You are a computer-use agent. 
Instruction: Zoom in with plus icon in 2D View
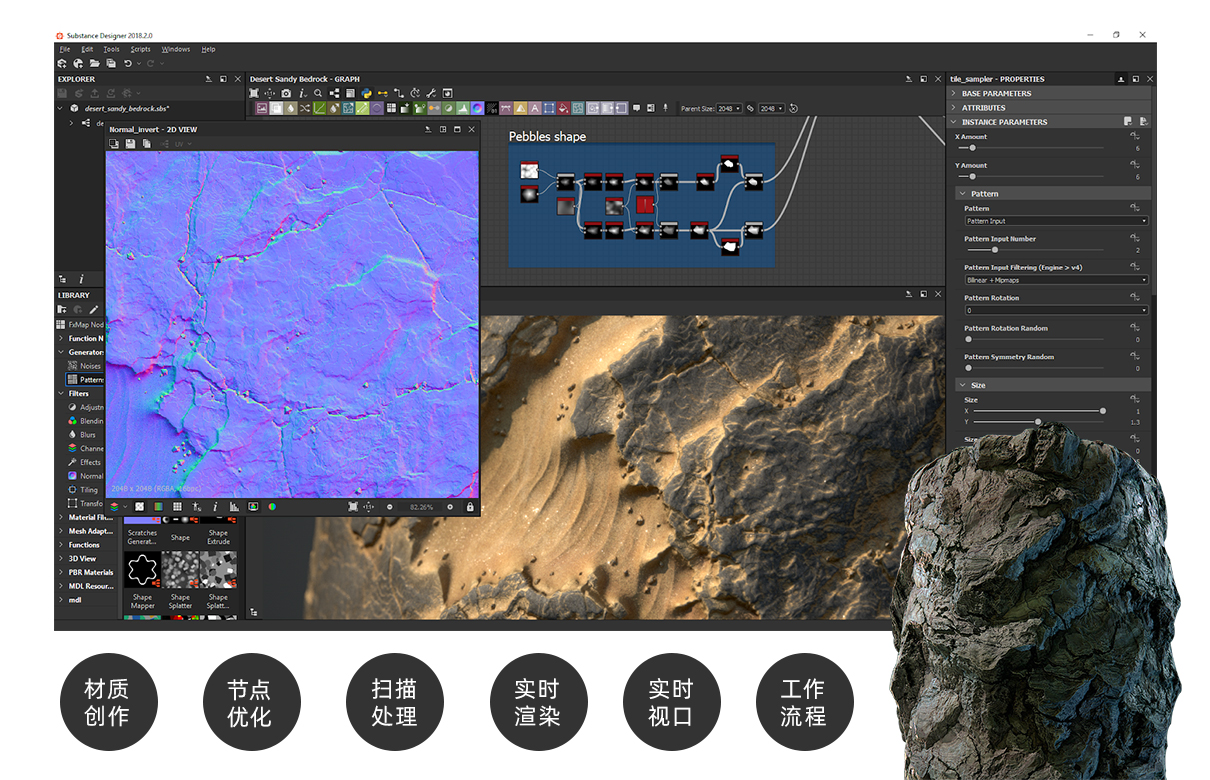click(x=450, y=507)
